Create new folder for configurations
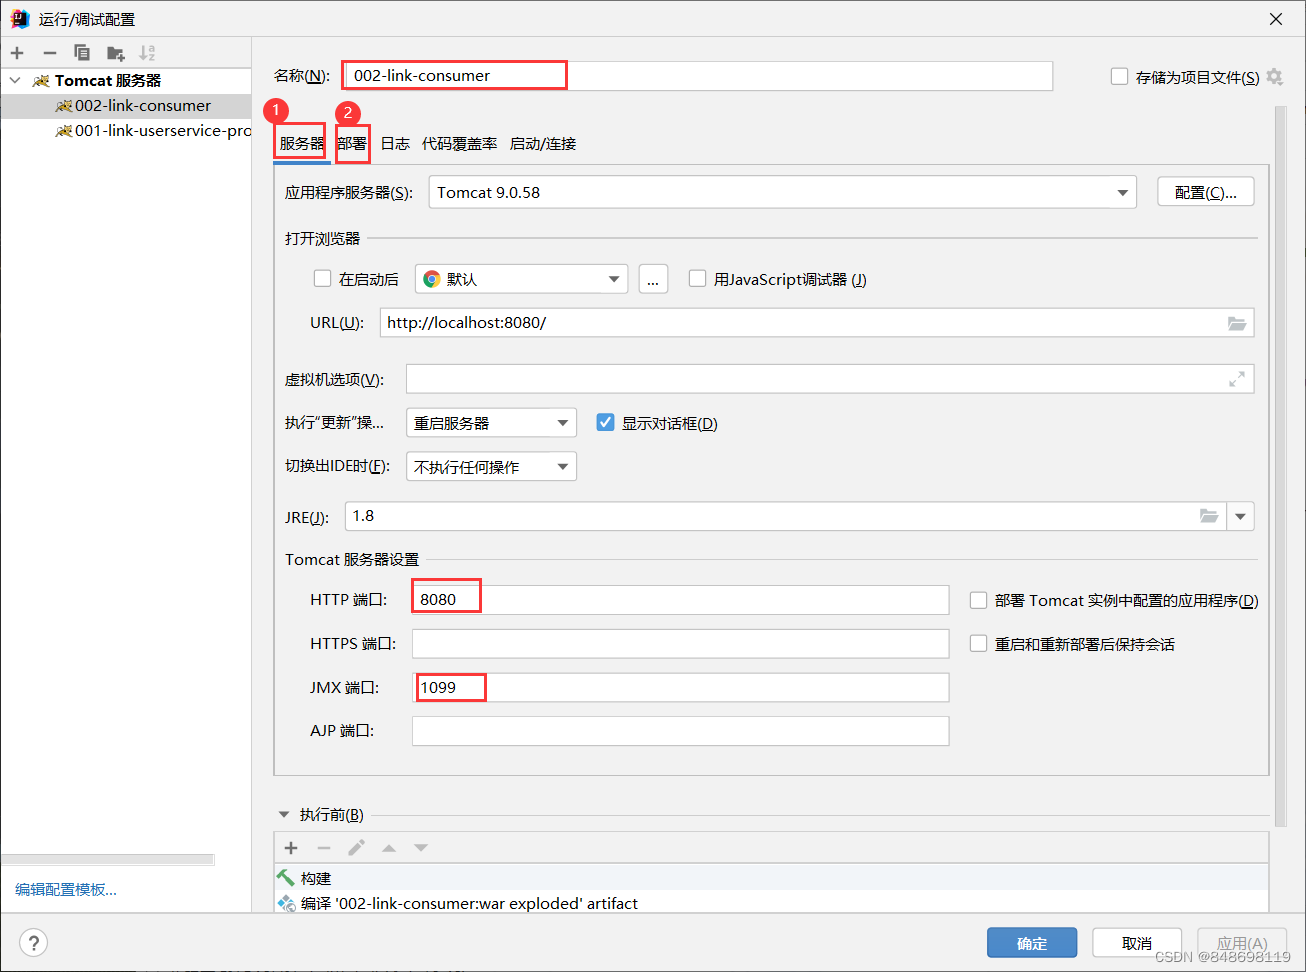 coord(116,53)
